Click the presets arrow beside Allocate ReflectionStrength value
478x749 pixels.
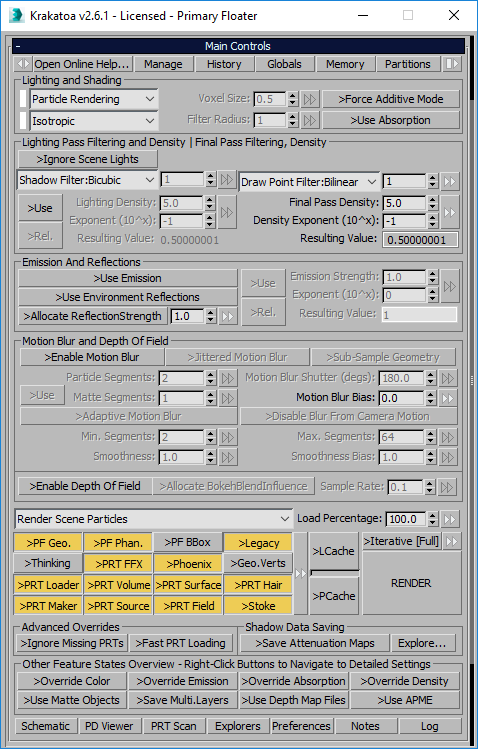tap(228, 316)
